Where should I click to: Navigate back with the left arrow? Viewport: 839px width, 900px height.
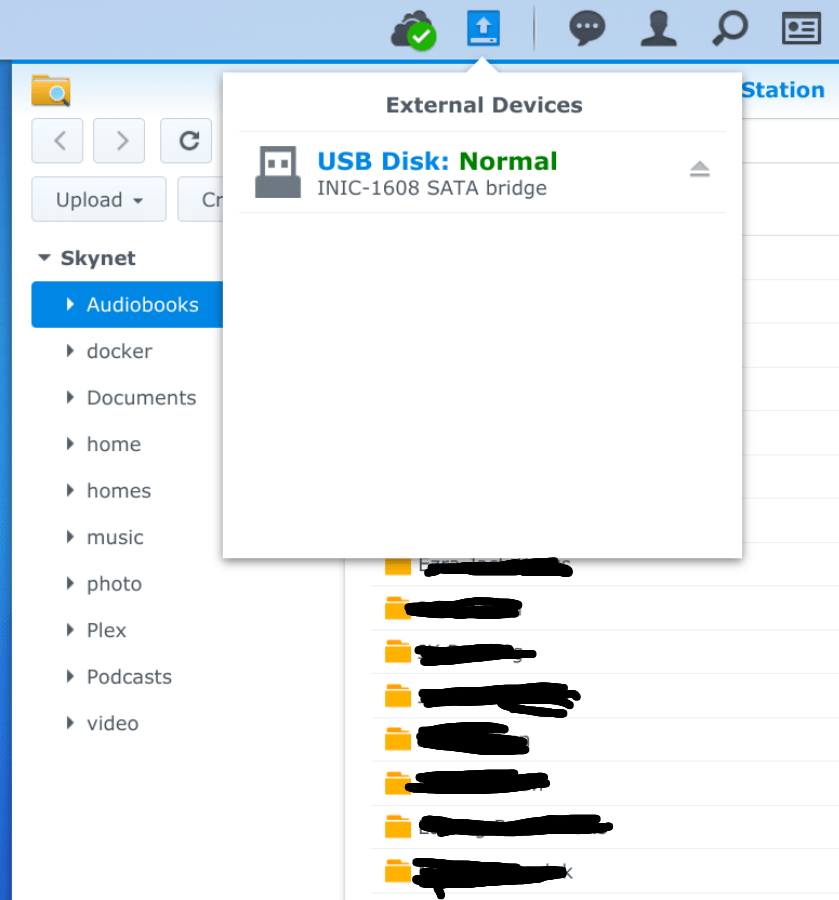pos(57,141)
